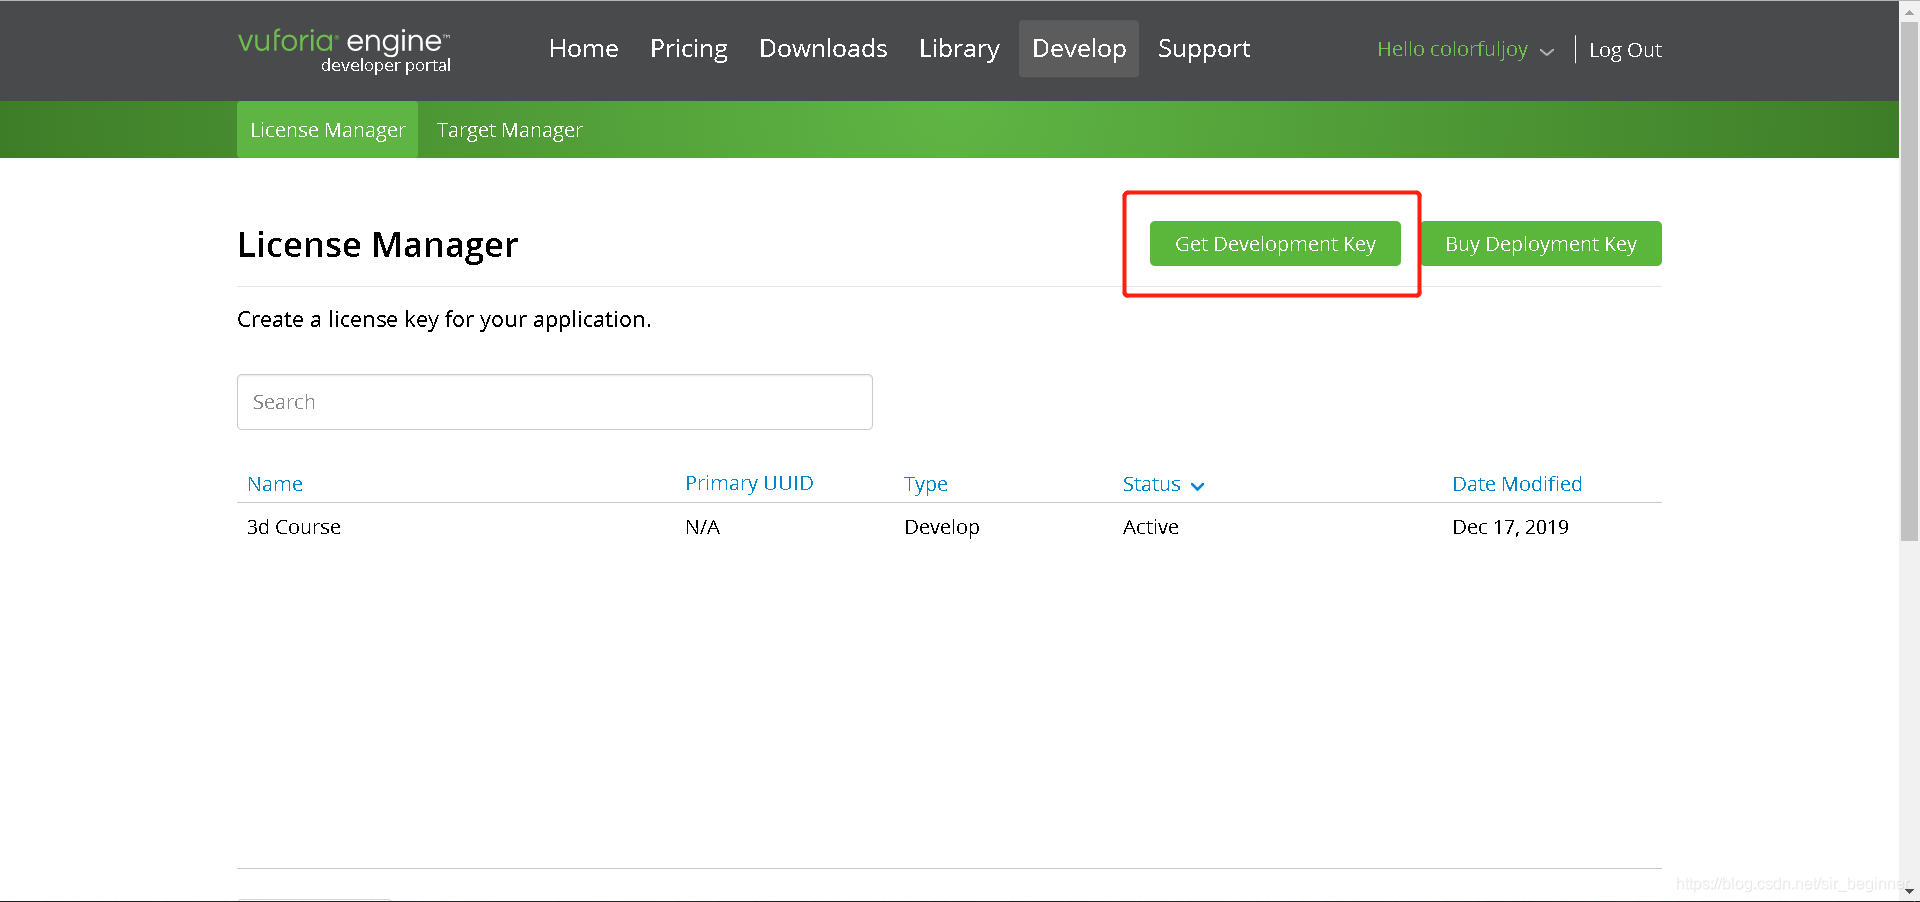Screen dimensions: 1920x902
Task: Click the Develop type cell
Action: click(x=942, y=527)
